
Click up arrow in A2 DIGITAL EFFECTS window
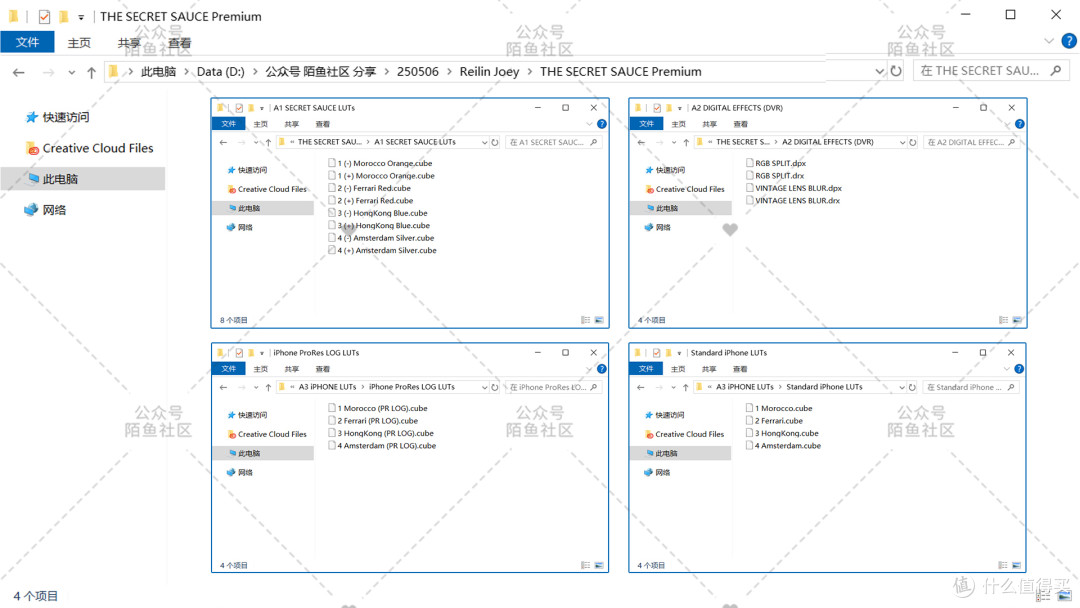(686, 143)
